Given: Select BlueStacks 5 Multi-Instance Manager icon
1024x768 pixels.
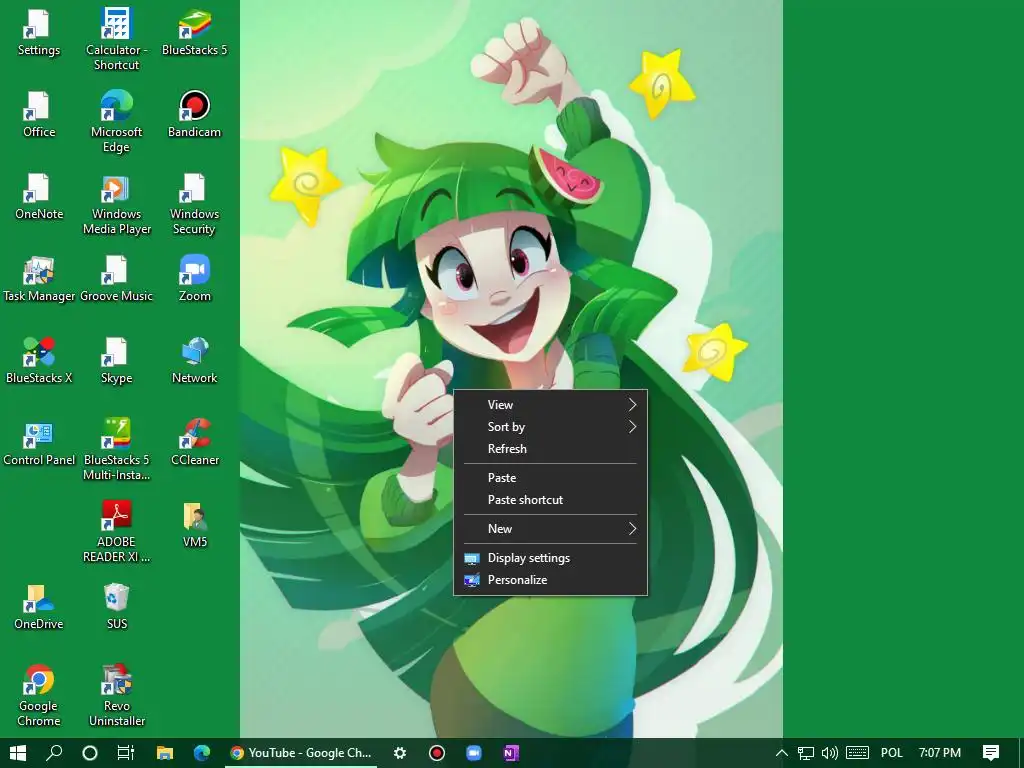Looking at the screenshot, I should [x=116, y=449].
